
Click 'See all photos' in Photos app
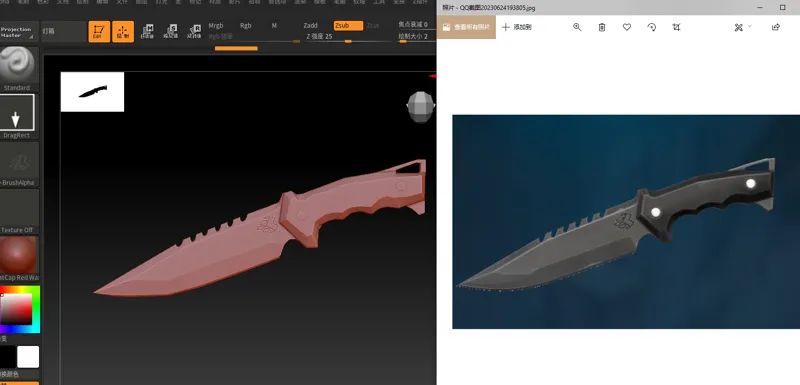466,27
